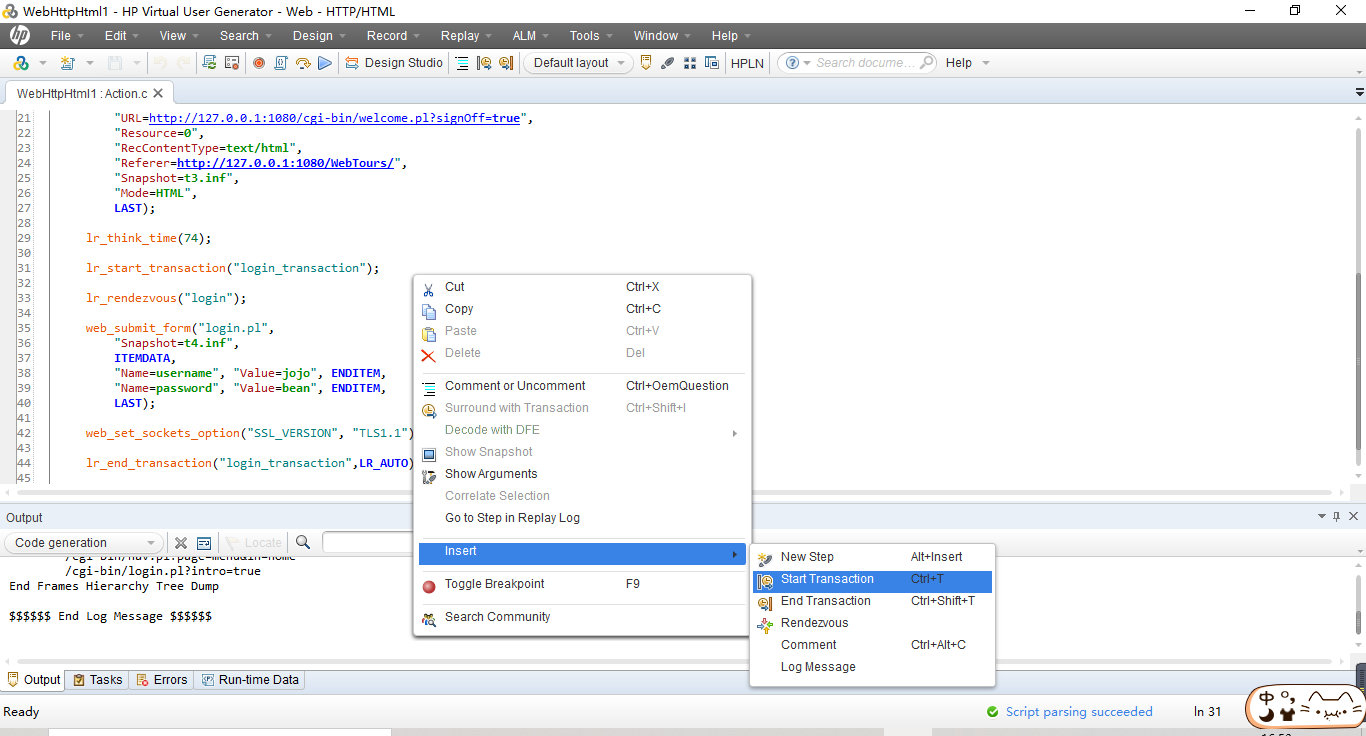Click the Output pane pin icon
This screenshot has width=1366, height=736.
click(1337, 517)
